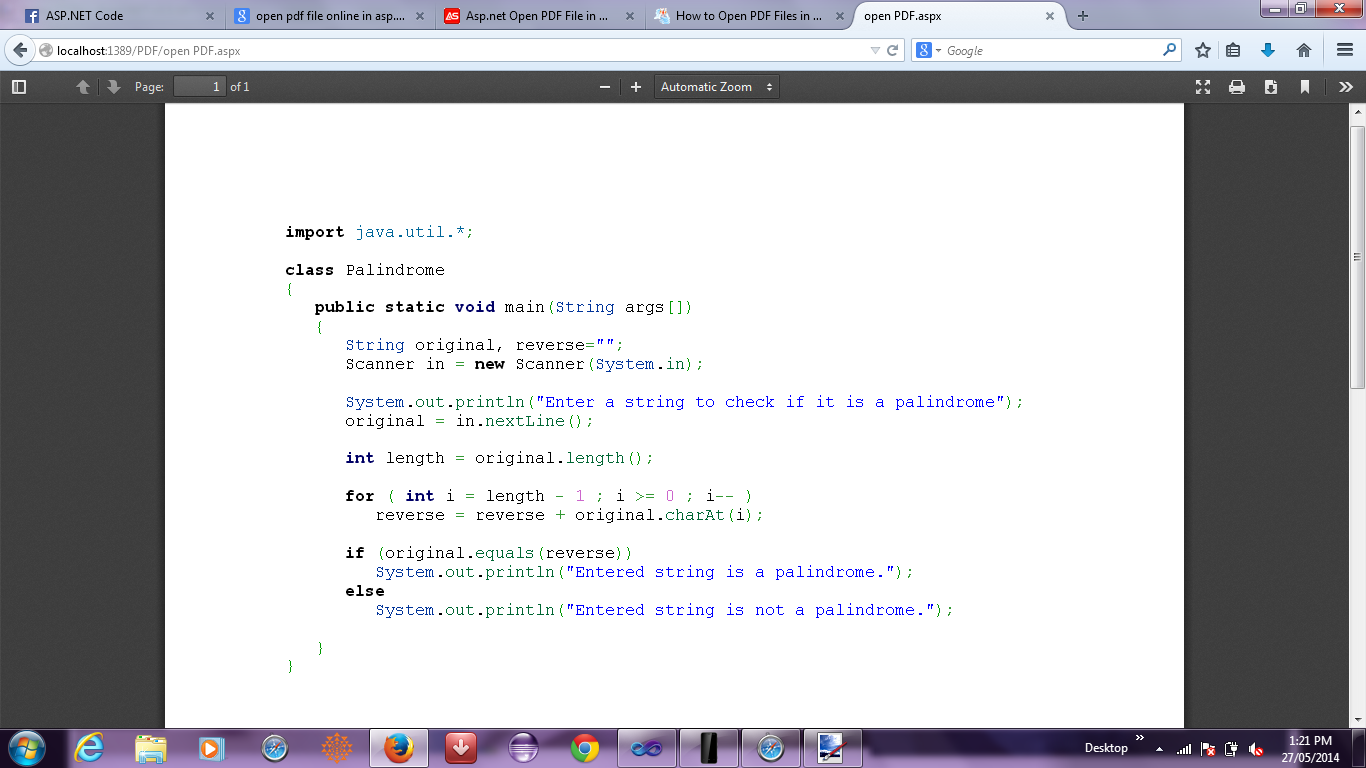This screenshot has height=768, width=1366.
Task: Open a new browser tab
Action: click(x=1082, y=16)
